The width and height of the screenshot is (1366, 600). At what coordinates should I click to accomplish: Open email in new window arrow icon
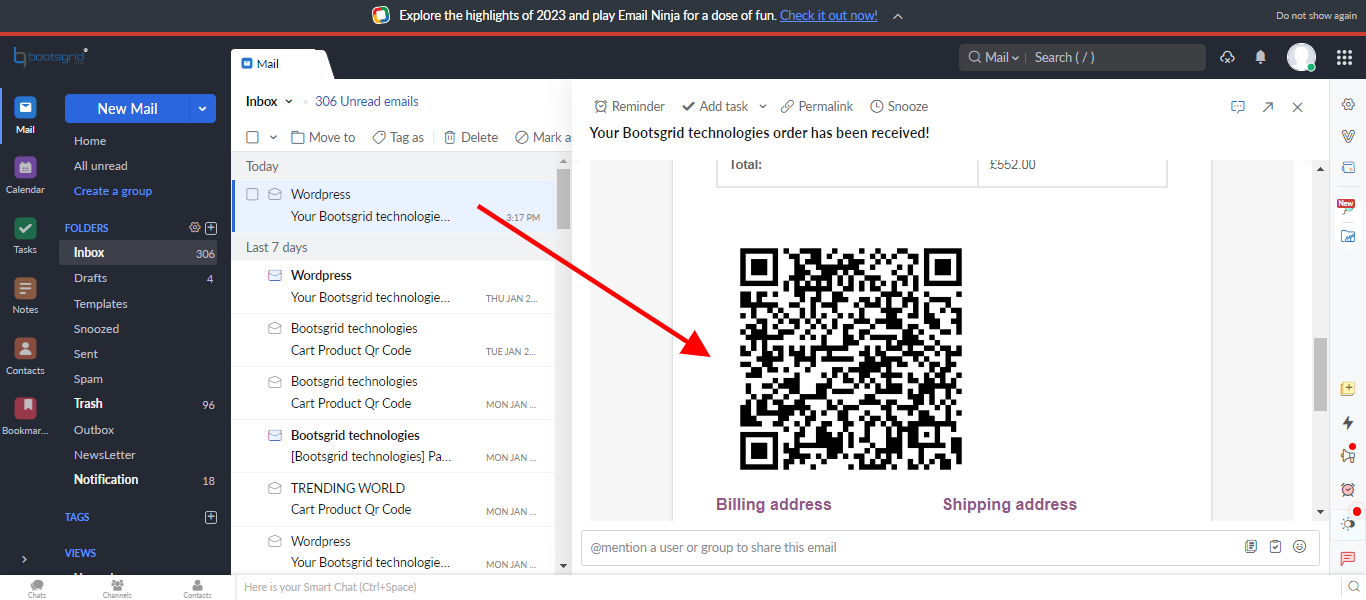pos(1268,107)
